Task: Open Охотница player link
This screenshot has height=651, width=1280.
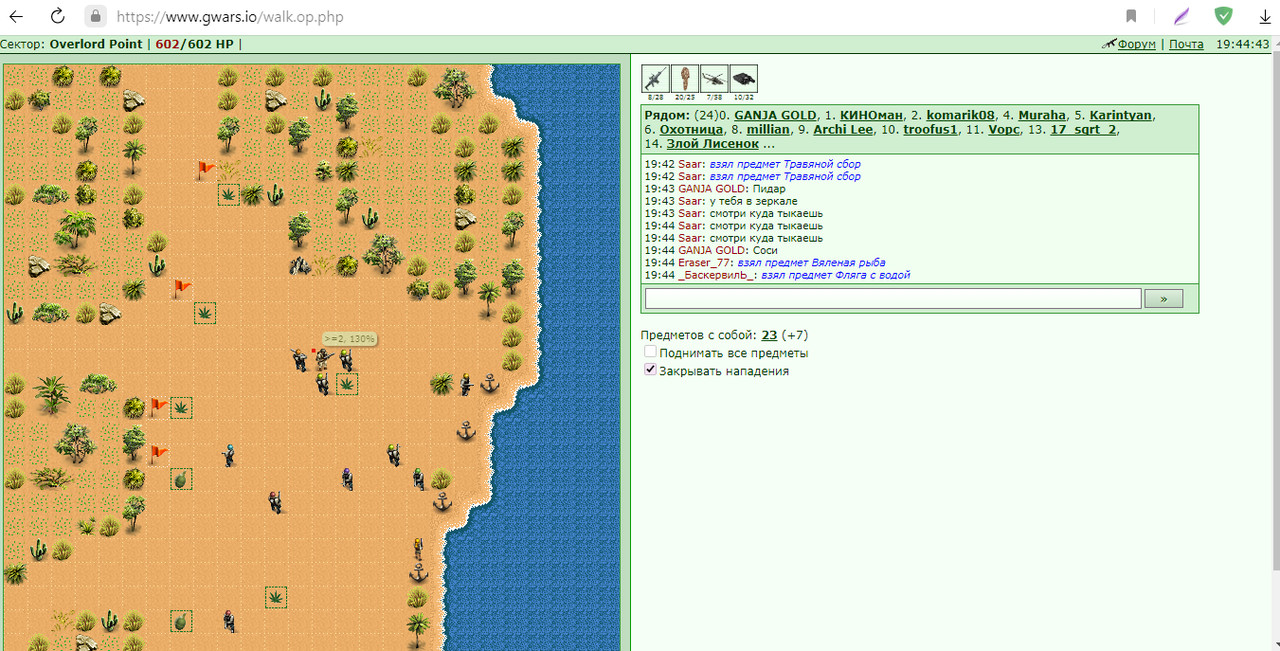Action: 692,130
